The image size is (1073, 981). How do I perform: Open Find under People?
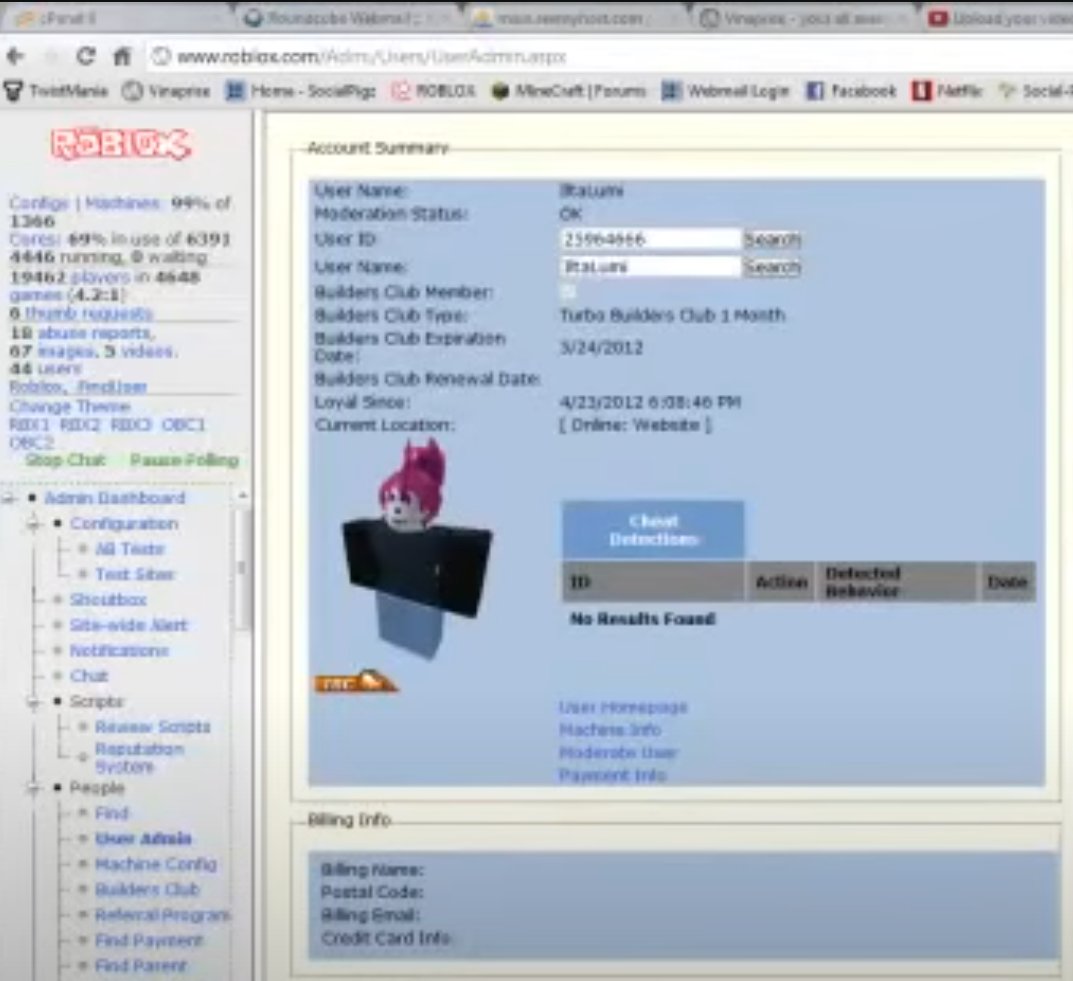[x=112, y=813]
